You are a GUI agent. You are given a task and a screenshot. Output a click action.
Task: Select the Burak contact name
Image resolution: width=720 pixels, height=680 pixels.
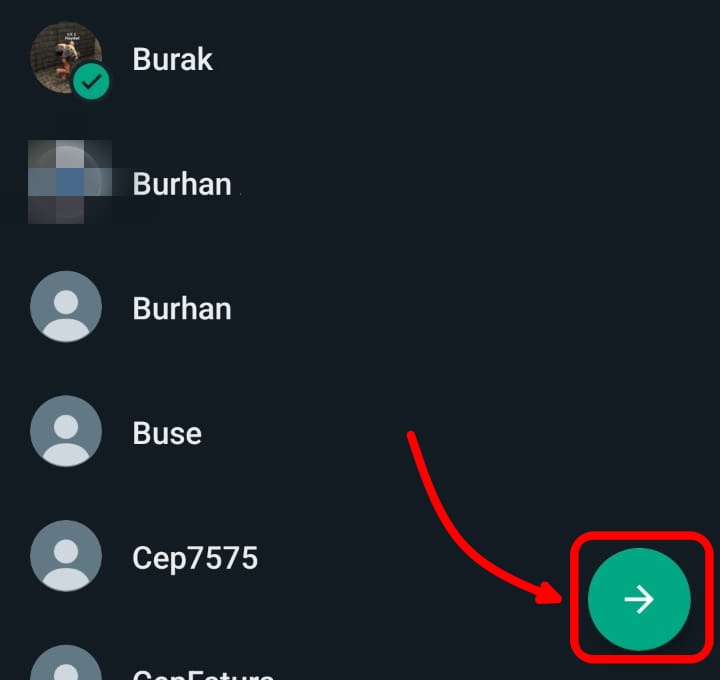click(x=173, y=59)
